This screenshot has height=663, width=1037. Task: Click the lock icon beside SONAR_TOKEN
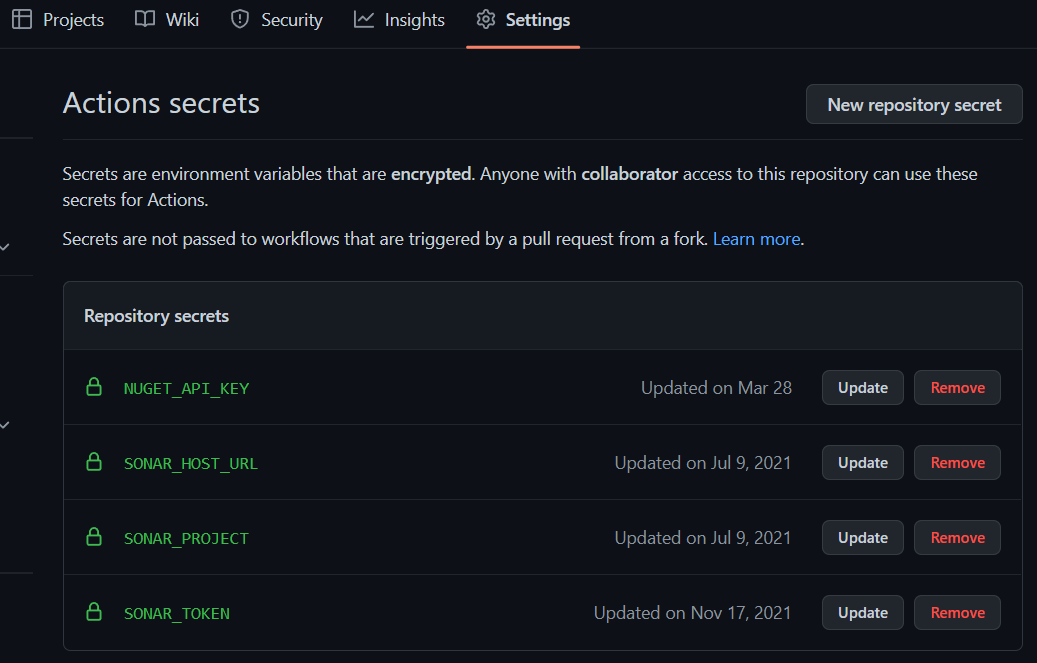coord(94,611)
